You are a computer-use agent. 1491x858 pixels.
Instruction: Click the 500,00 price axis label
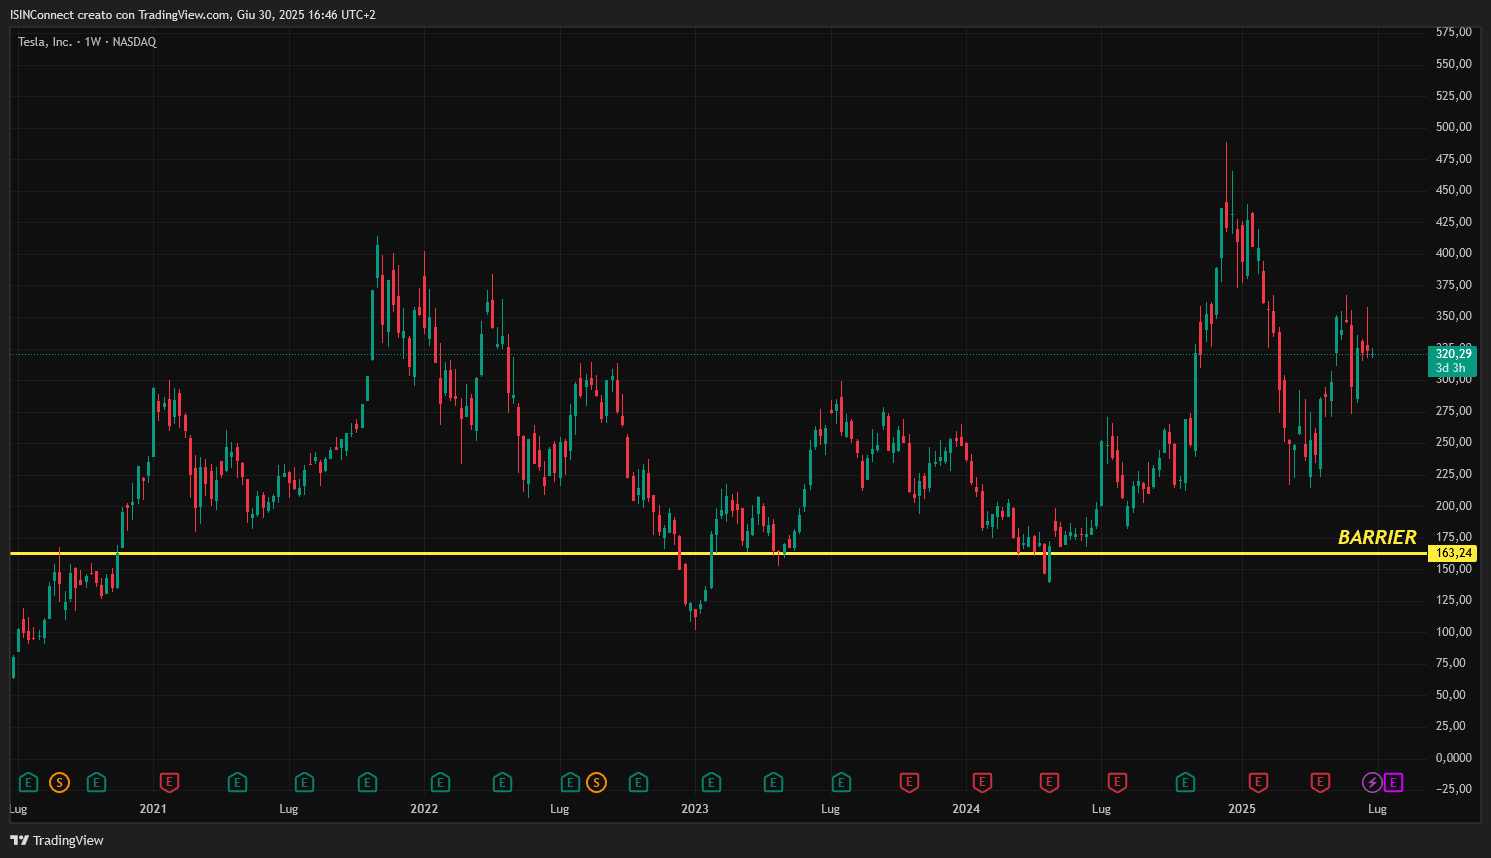1454,127
